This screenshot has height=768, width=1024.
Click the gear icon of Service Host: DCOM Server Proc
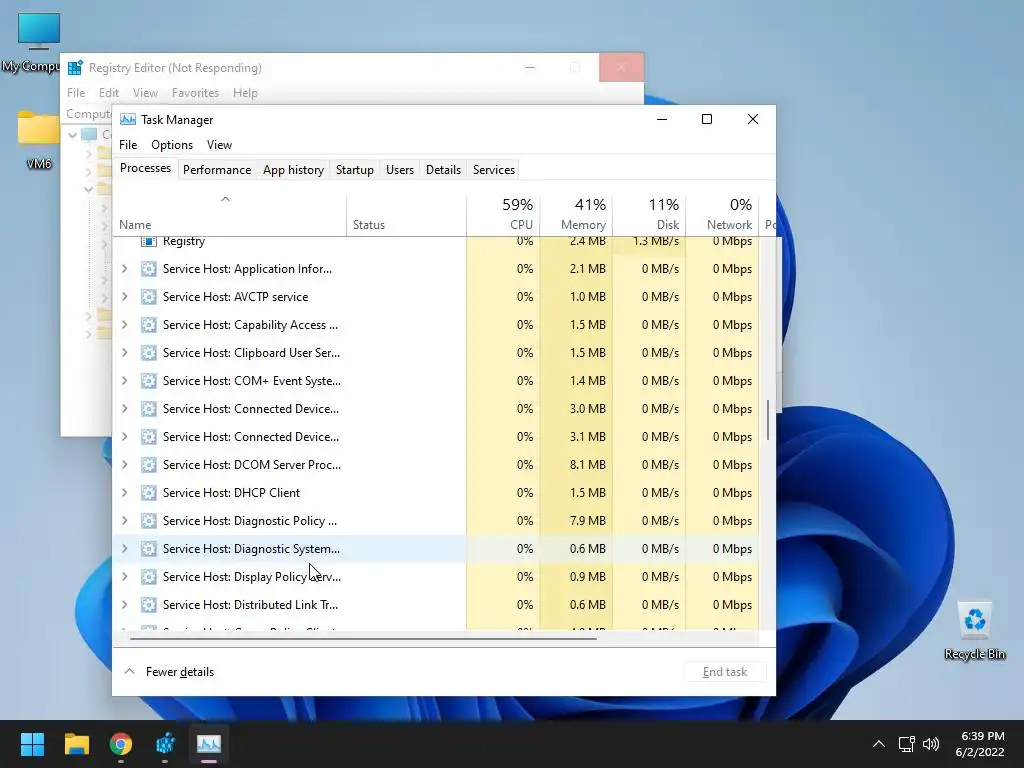pyautogui.click(x=149, y=465)
